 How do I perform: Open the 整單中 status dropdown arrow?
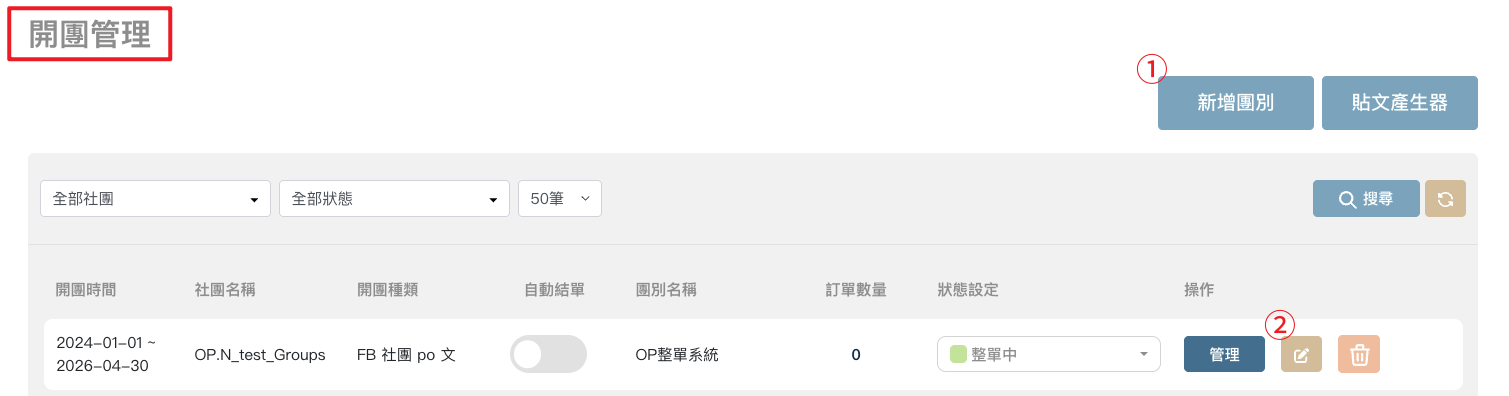click(1143, 354)
